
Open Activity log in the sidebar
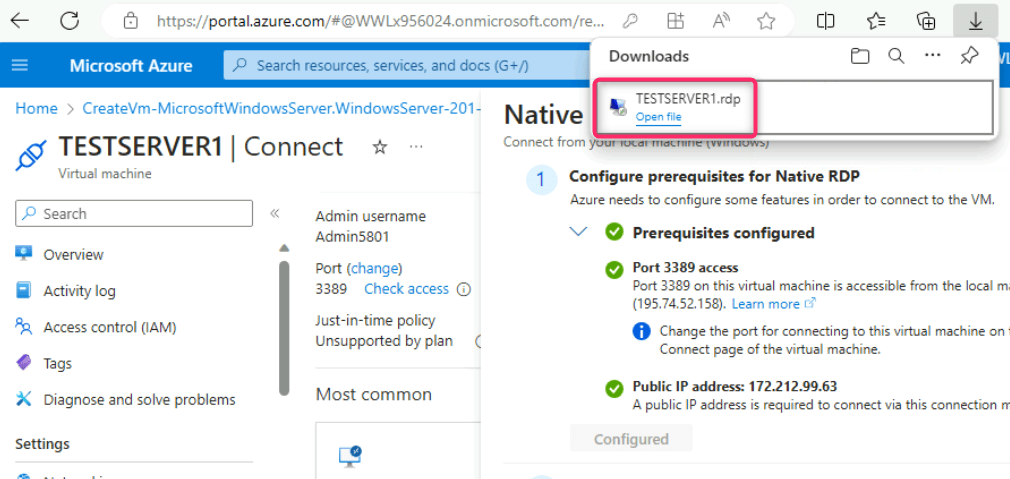[x=79, y=291]
